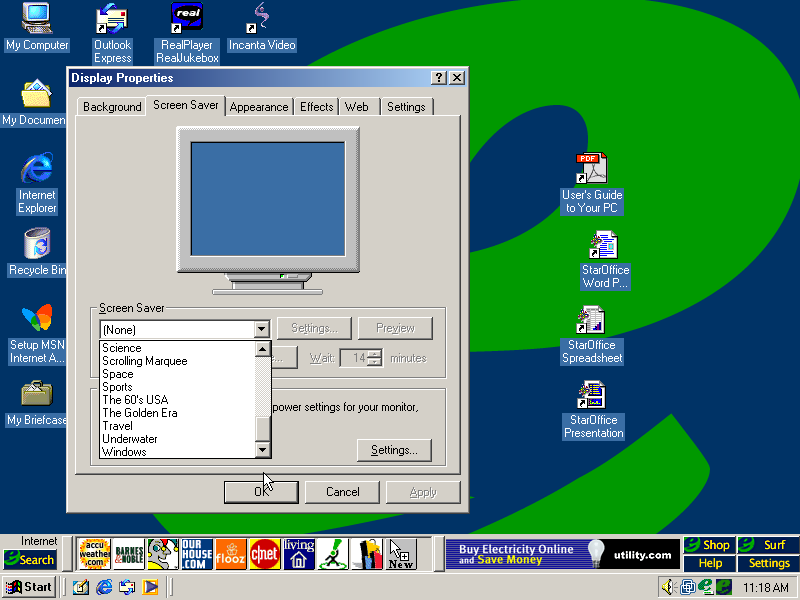Choose Scrolling Marquee from the screen saver list
The image size is (800, 600).
pyautogui.click(x=145, y=361)
